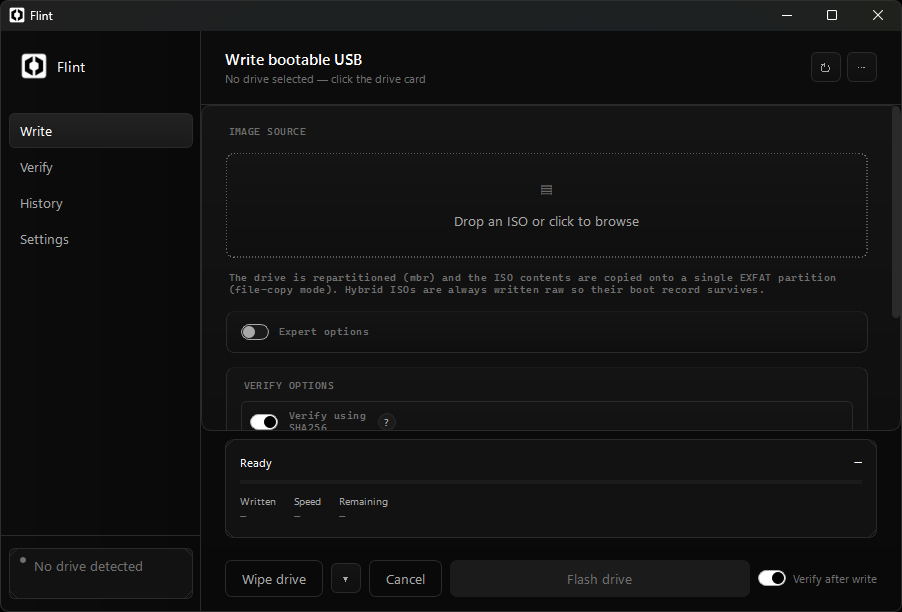Open the Settings section
Image resolution: width=902 pixels, height=612 pixels.
pyautogui.click(x=101, y=239)
